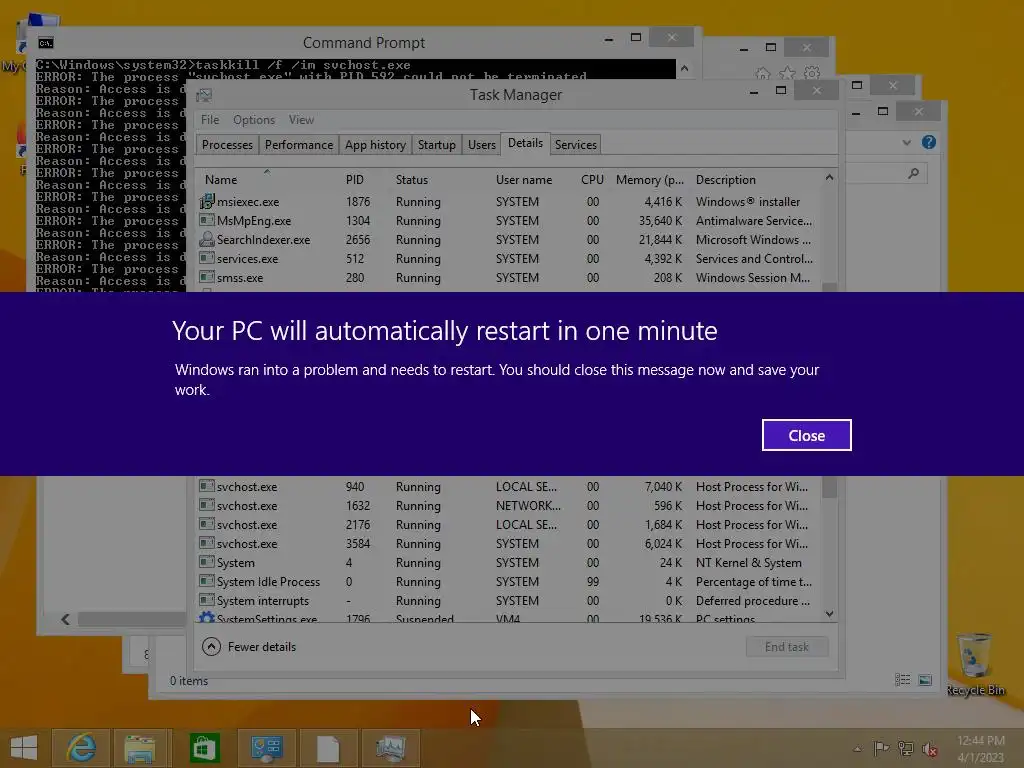The width and height of the screenshot is (1024, 768).
Task: Open the Command Prompt system menu icon
Action: tap(46, 43)
